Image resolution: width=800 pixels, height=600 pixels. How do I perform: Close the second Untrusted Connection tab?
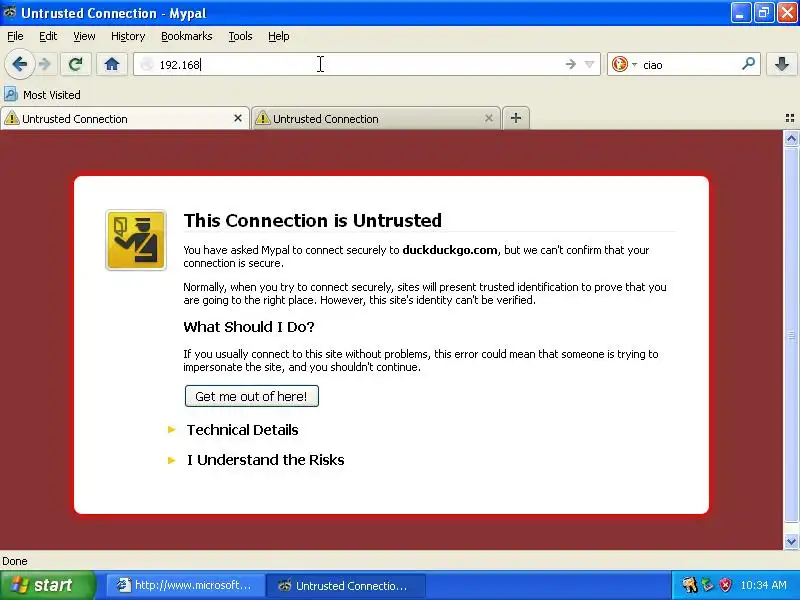click(x=489, y=118)
